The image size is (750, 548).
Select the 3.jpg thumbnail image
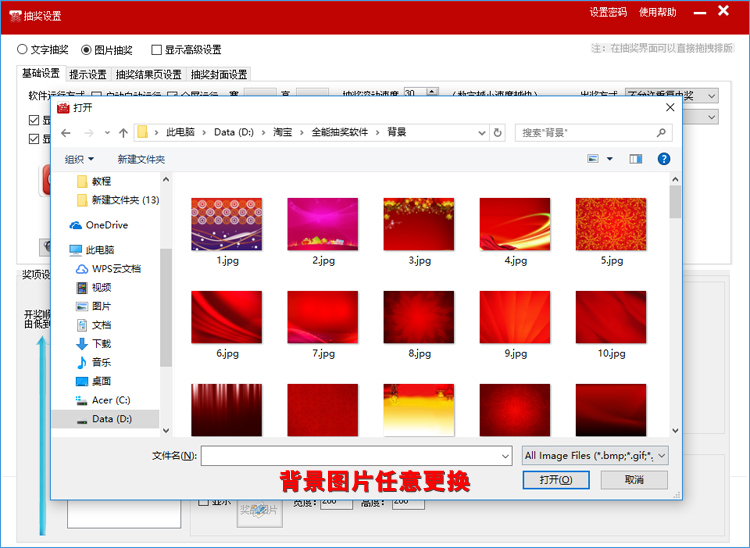pyautogui.click(x=419, y=224)
